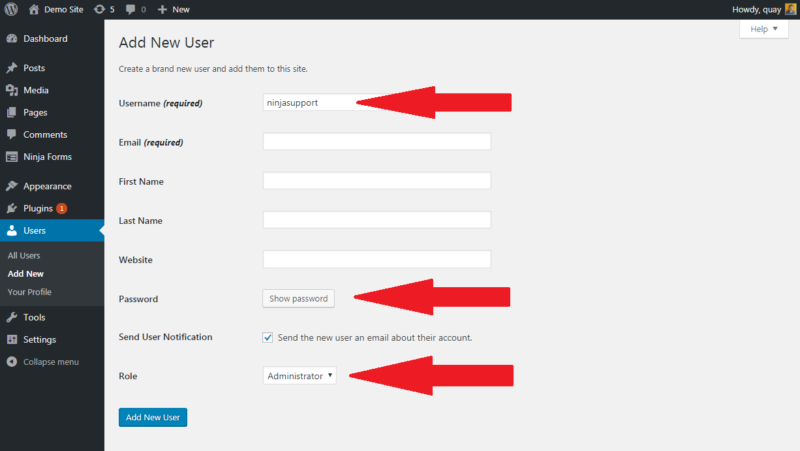The image size is (800, 451).
Task: Click the 'Website' field label
Action: pos(135,260)
